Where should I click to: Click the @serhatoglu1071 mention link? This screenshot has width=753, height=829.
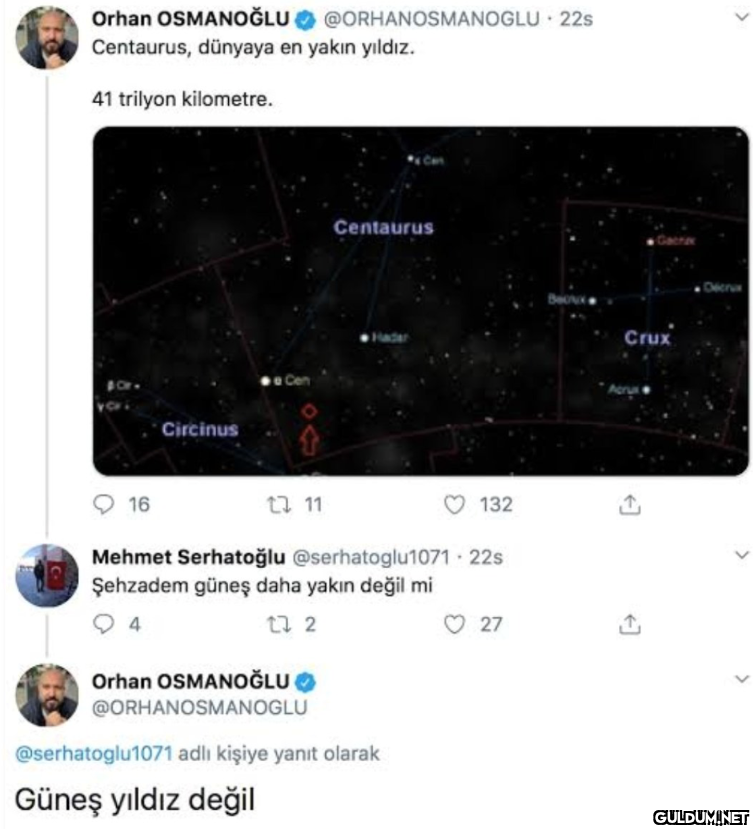click(94, 753)
